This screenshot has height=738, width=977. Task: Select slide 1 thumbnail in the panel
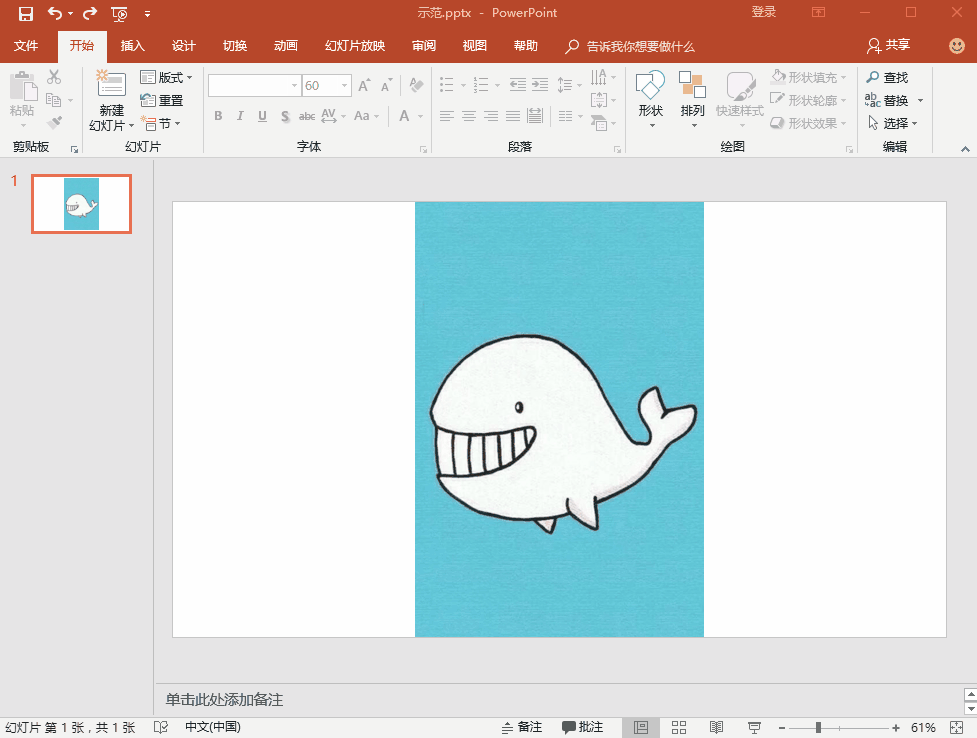[81, 204]
